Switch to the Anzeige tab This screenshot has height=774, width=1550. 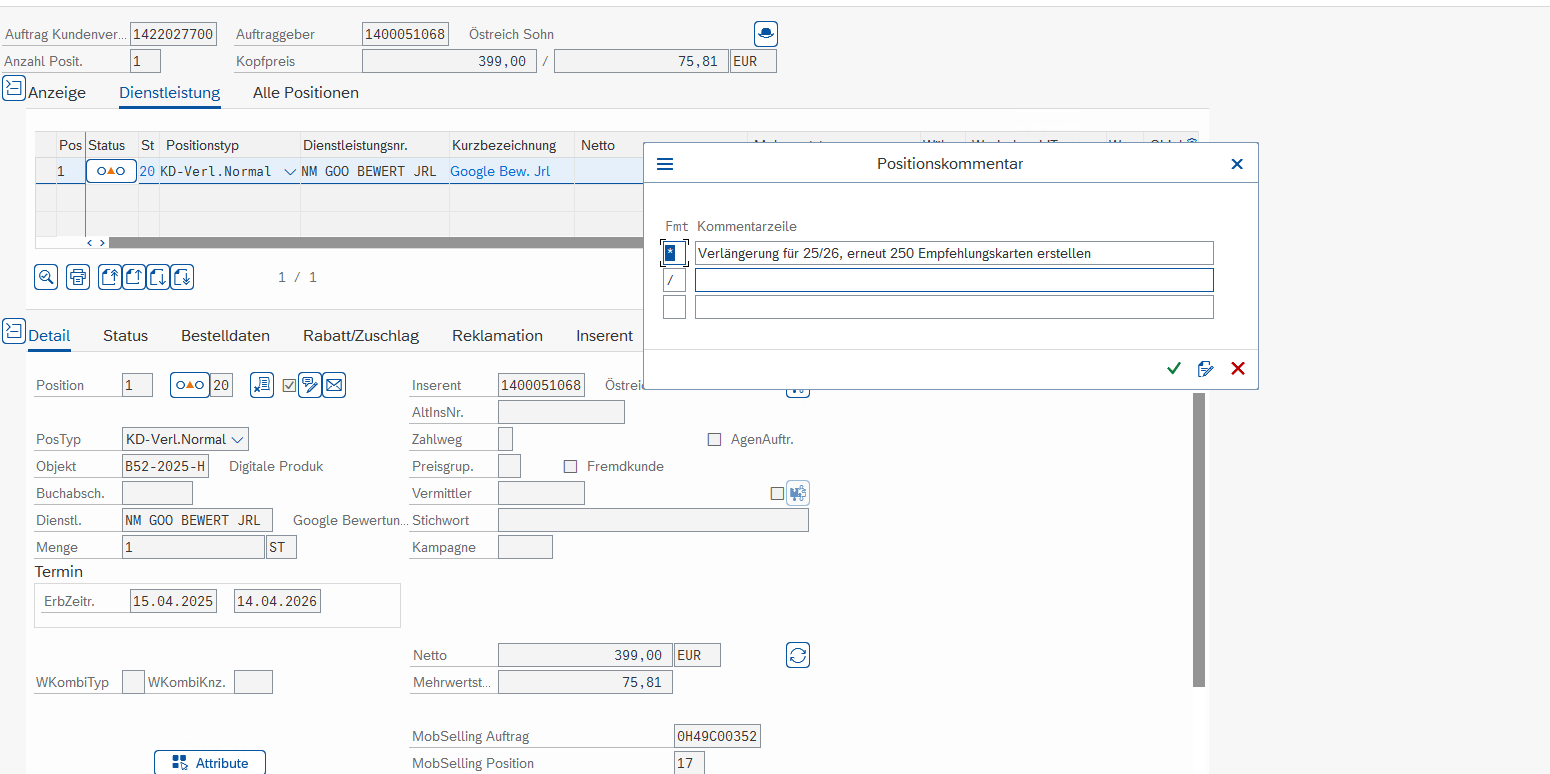[x=57, y=93]
